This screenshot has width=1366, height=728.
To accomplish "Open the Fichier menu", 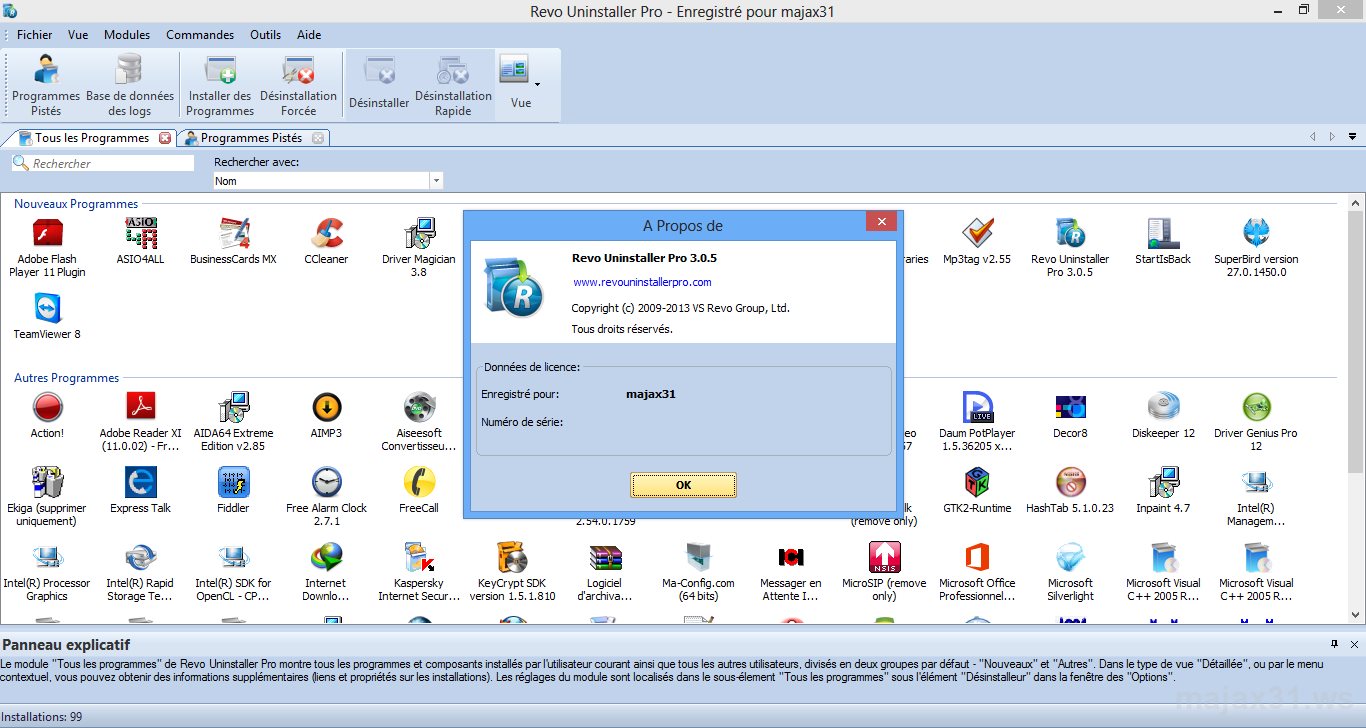I will (35, 35).
